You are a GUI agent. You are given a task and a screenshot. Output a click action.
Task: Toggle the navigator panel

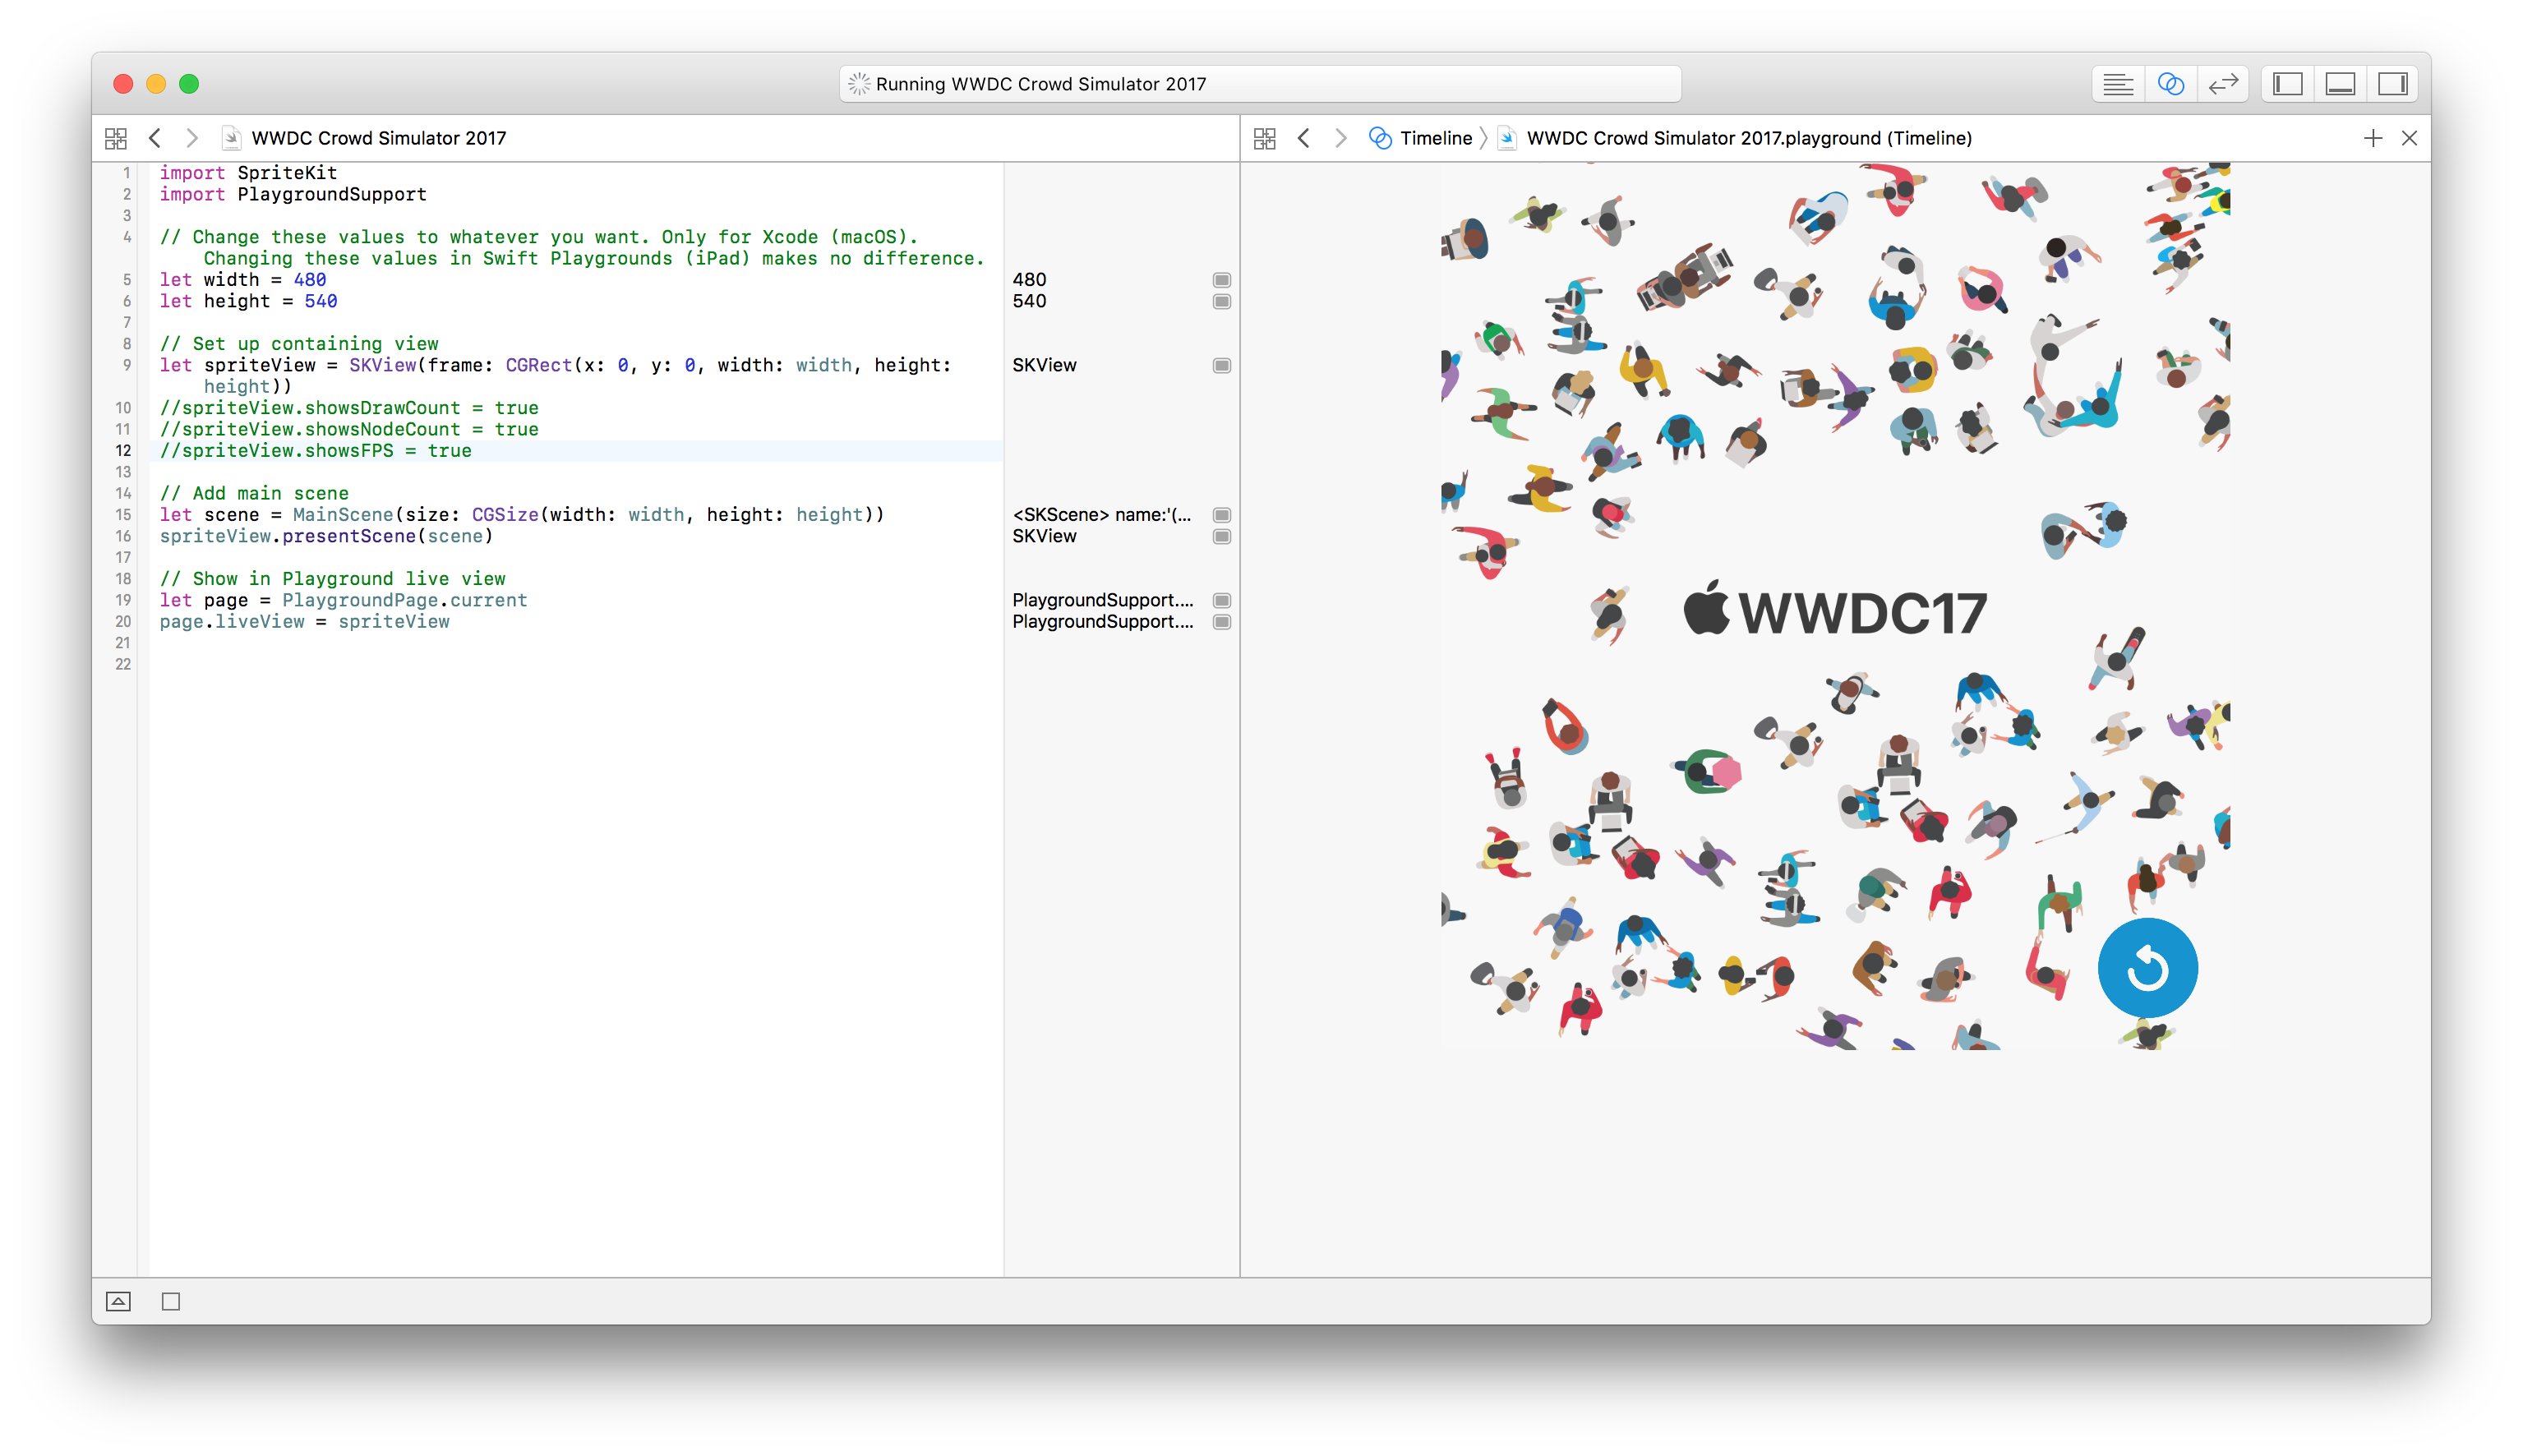coord(2288,84)
